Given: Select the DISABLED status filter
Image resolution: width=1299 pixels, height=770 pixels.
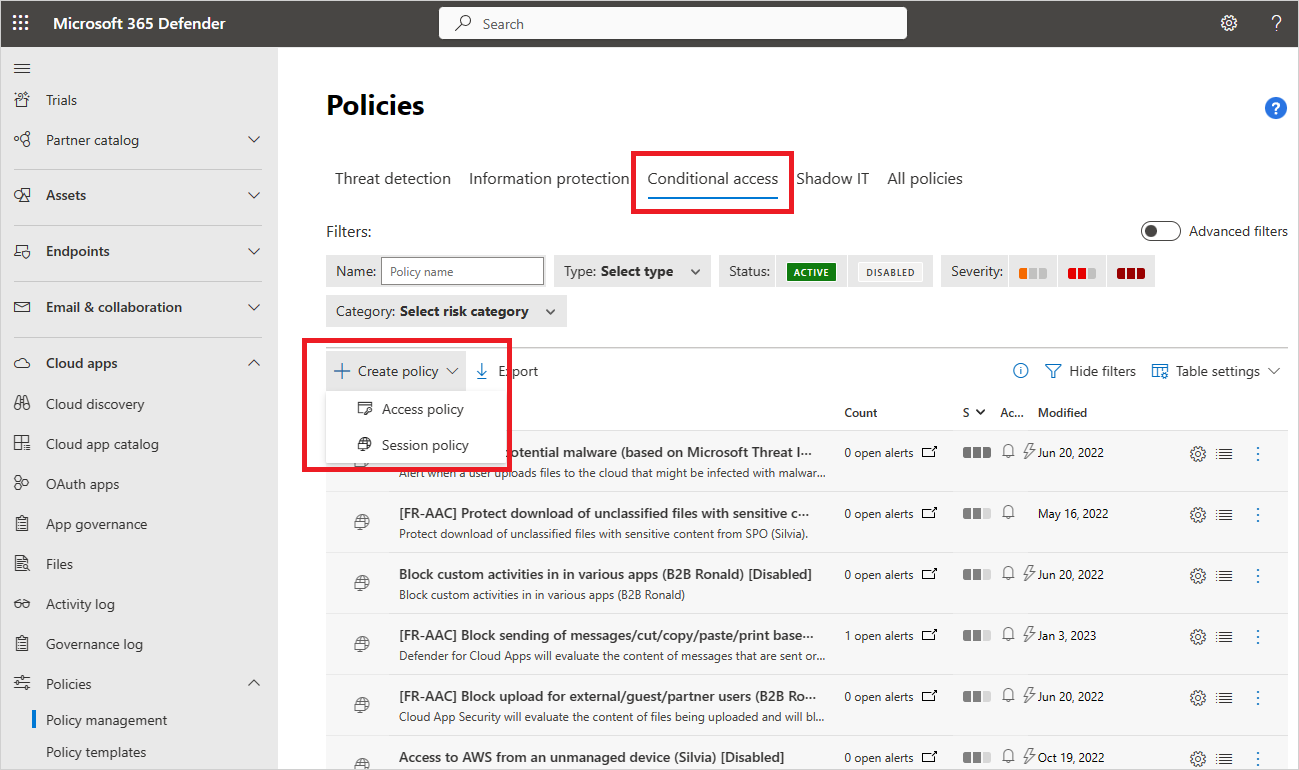Looking at the screenshot, I should point(889,271).
